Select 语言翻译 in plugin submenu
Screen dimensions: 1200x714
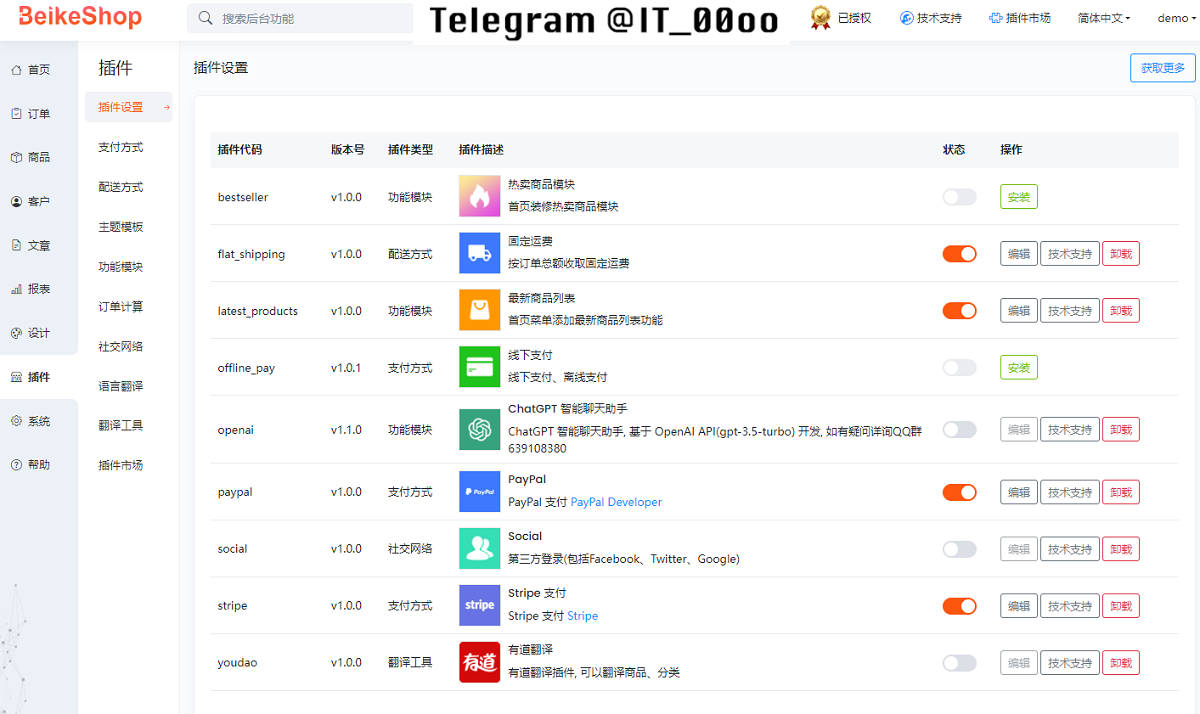[121, 386]
